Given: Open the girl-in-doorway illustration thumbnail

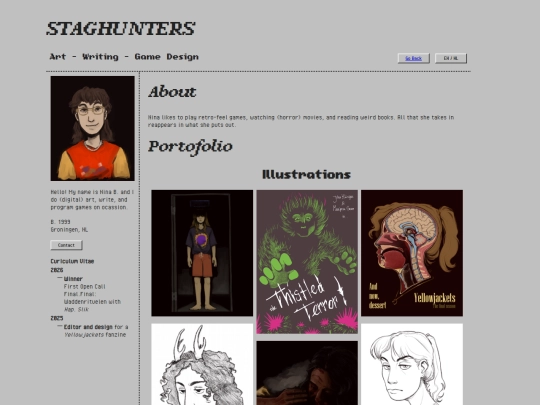Looking at the screenshot, I should [x=202, y=253].
